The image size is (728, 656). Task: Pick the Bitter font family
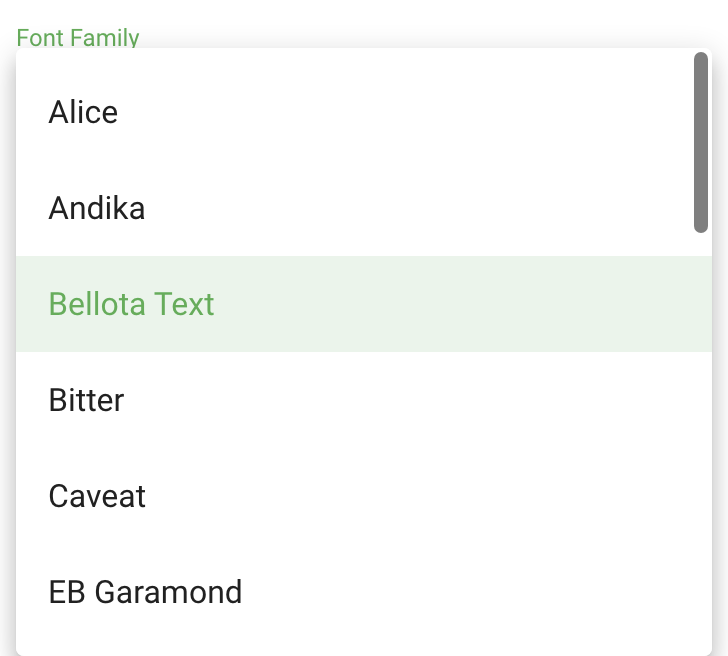[x=364, y=400]
